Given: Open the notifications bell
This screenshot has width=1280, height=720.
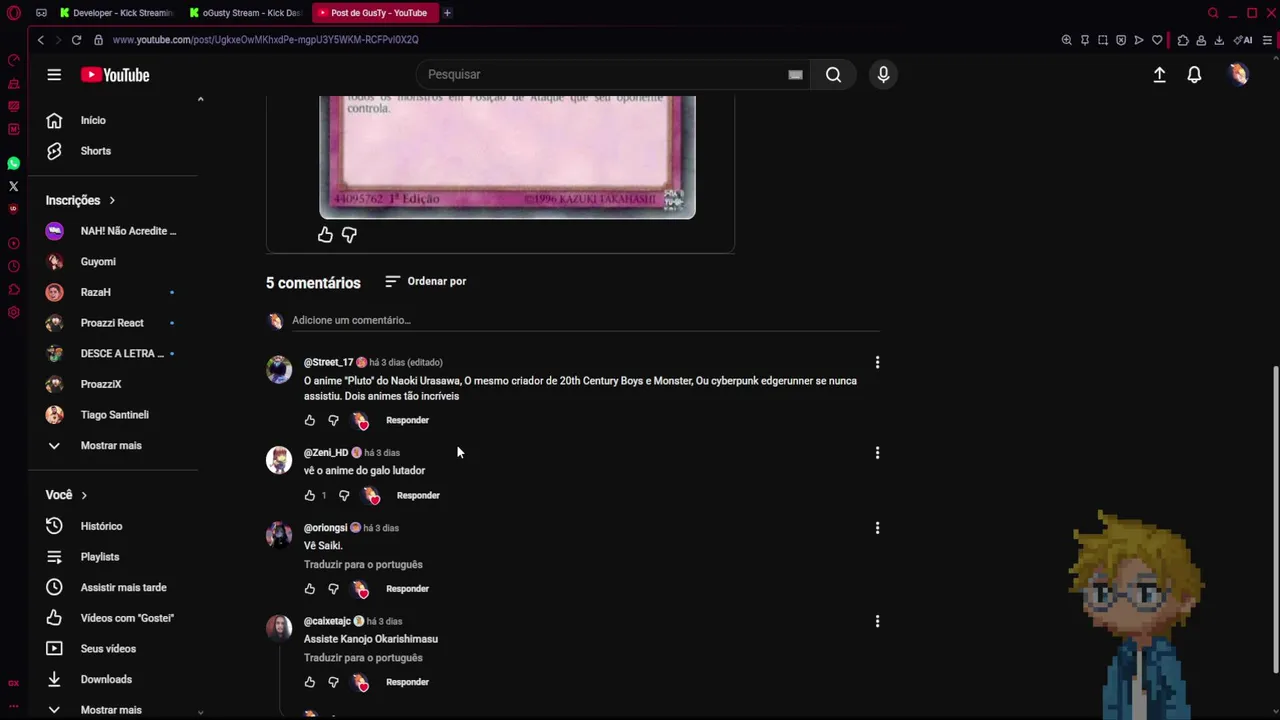Looking at the screenshot, I should point(1194,75).
